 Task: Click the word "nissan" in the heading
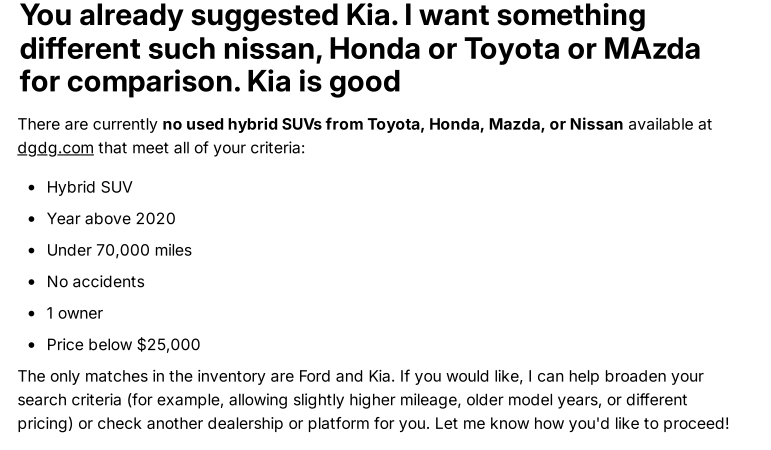[266, 48]
